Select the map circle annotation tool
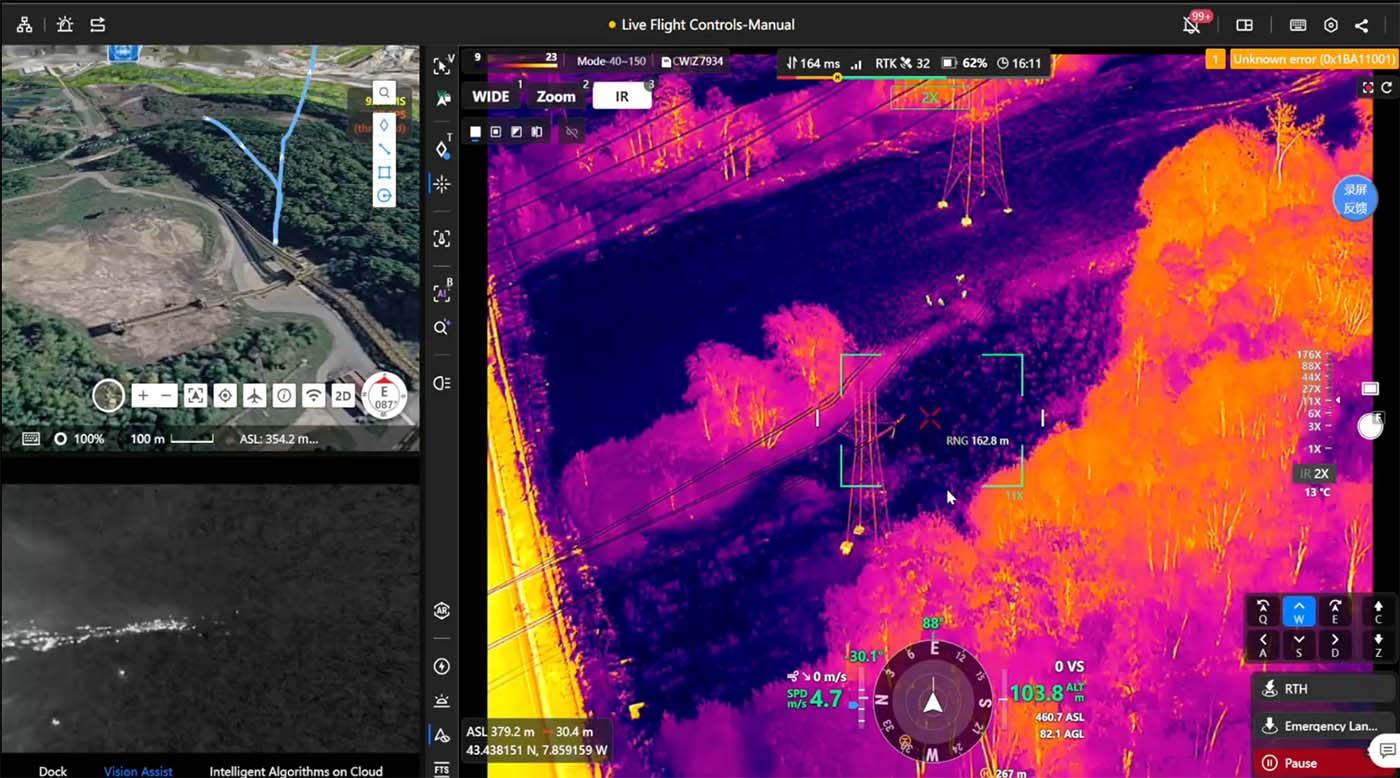The height and width of the screenshot is (778, 1400). tap(384, 195)
